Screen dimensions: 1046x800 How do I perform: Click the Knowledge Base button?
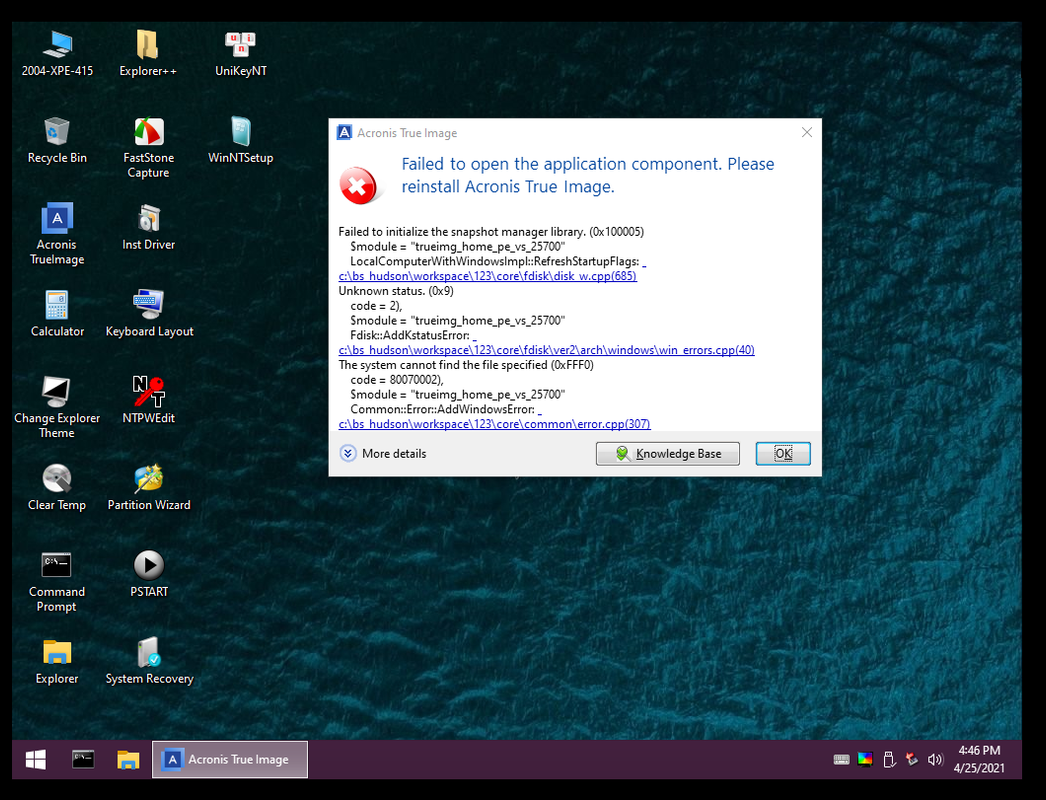[668, 454]
